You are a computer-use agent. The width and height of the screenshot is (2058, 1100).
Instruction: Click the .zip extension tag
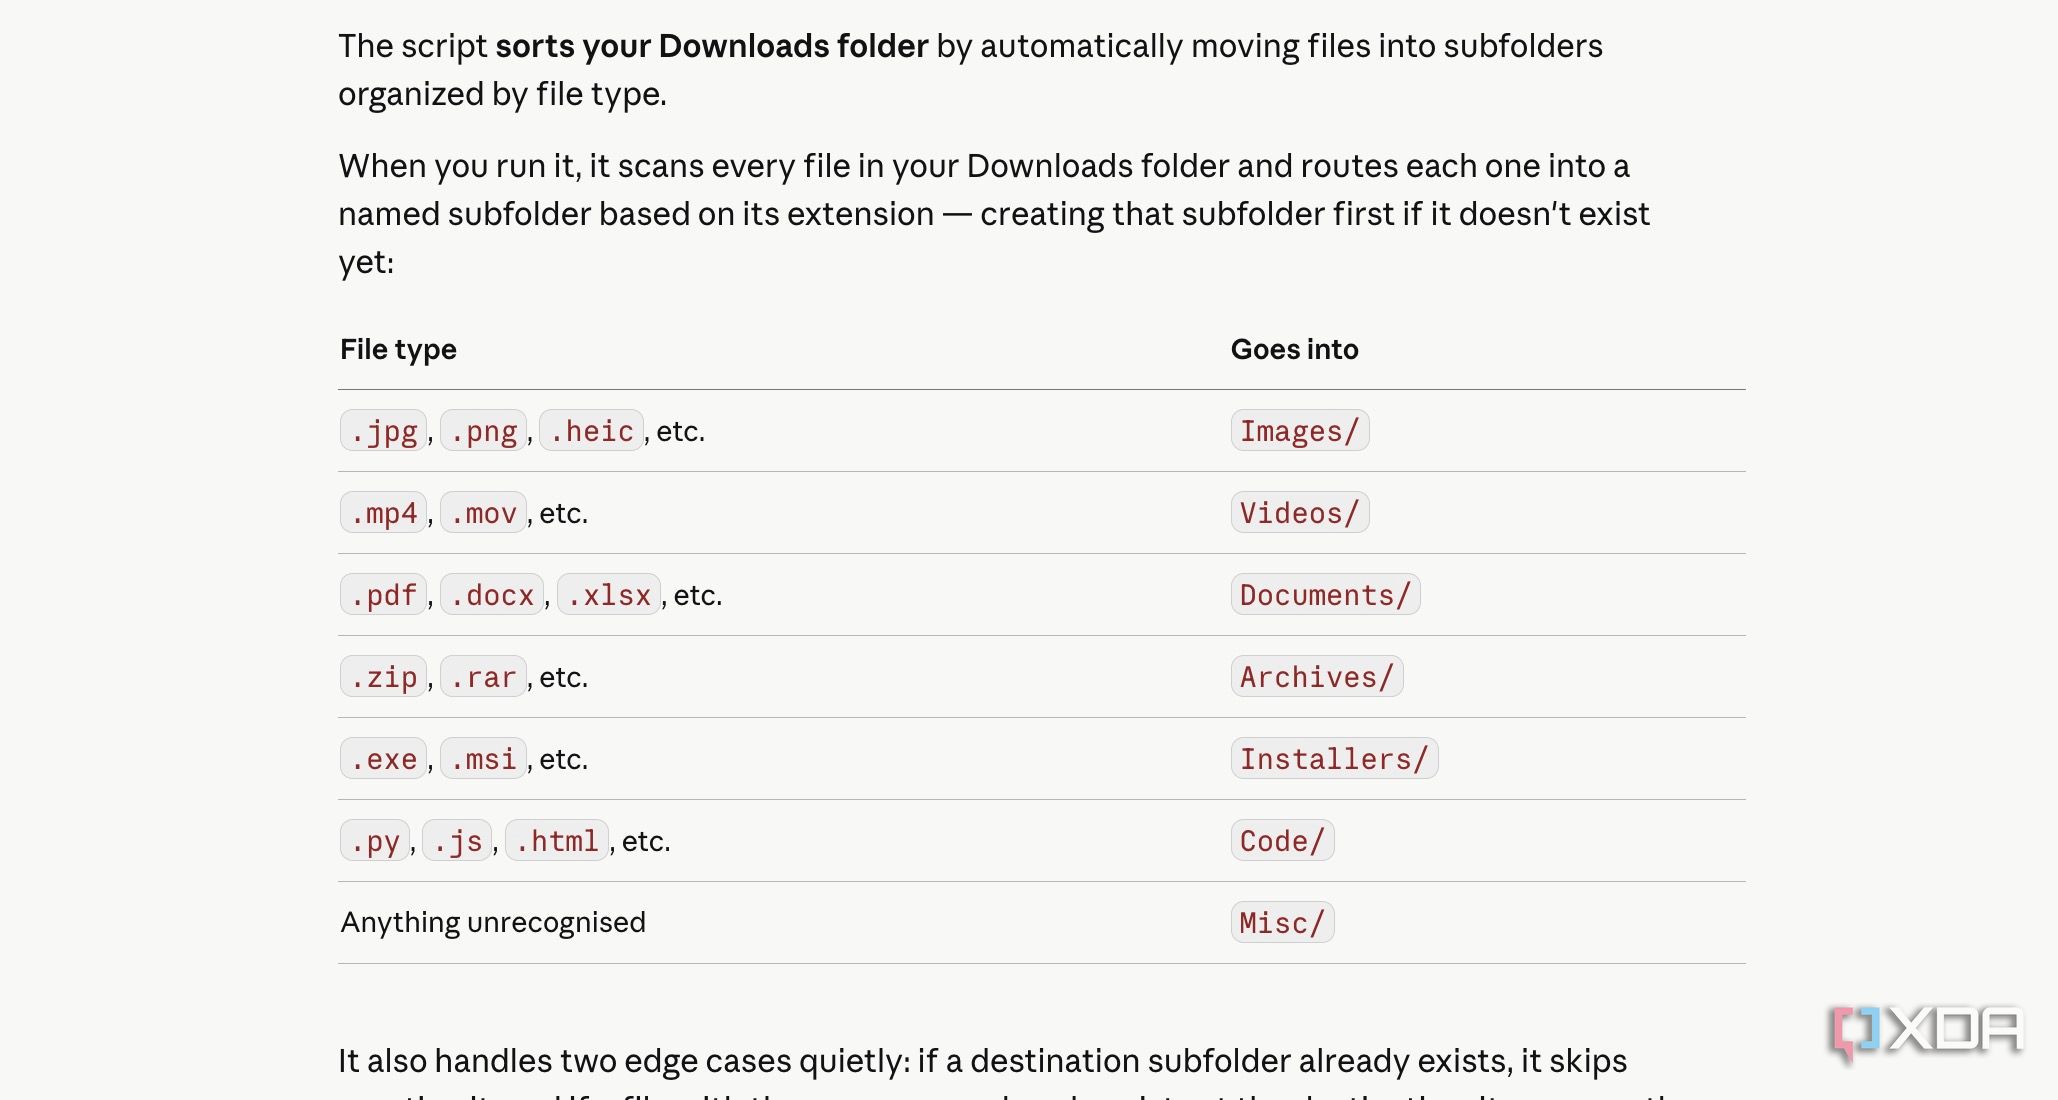pos(384,677)
